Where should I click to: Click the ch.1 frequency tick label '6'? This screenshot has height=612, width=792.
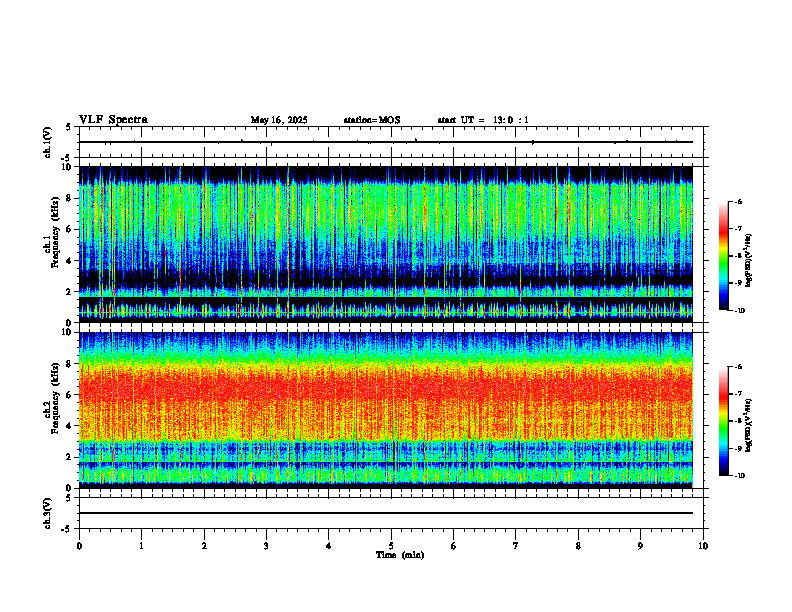tap(70, 229)
